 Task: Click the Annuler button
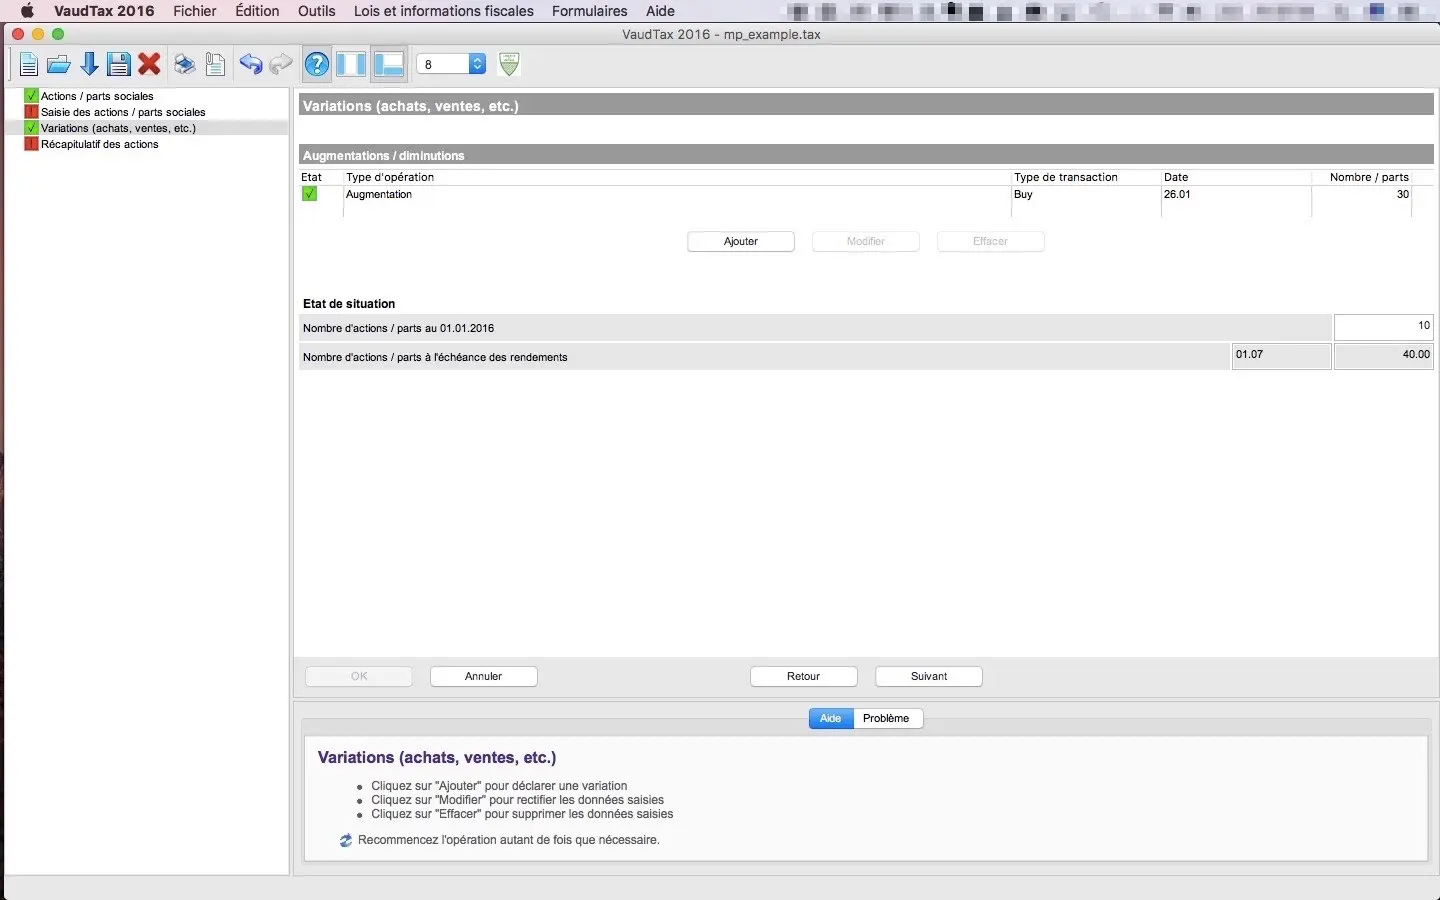coord(484,676)
